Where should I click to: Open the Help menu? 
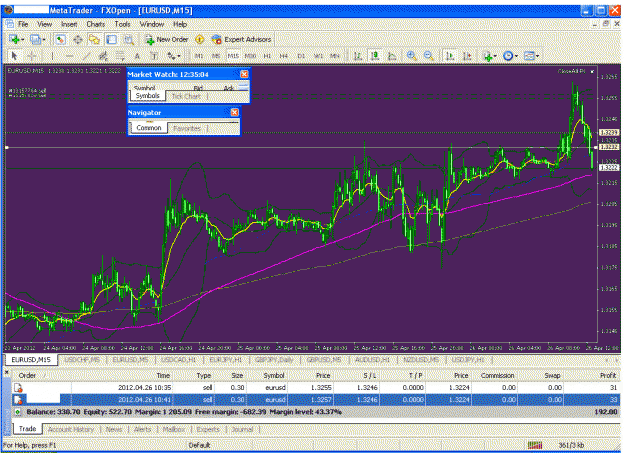pos(180,24)
